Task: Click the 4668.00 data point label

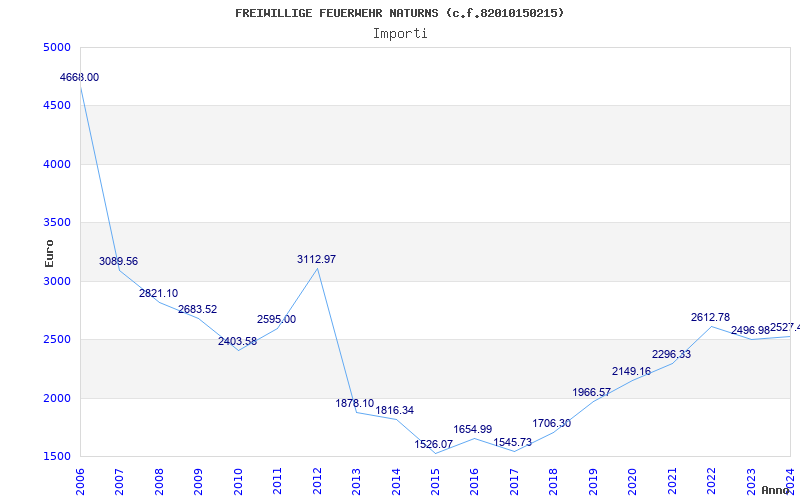Action: (x=79, y=77)
